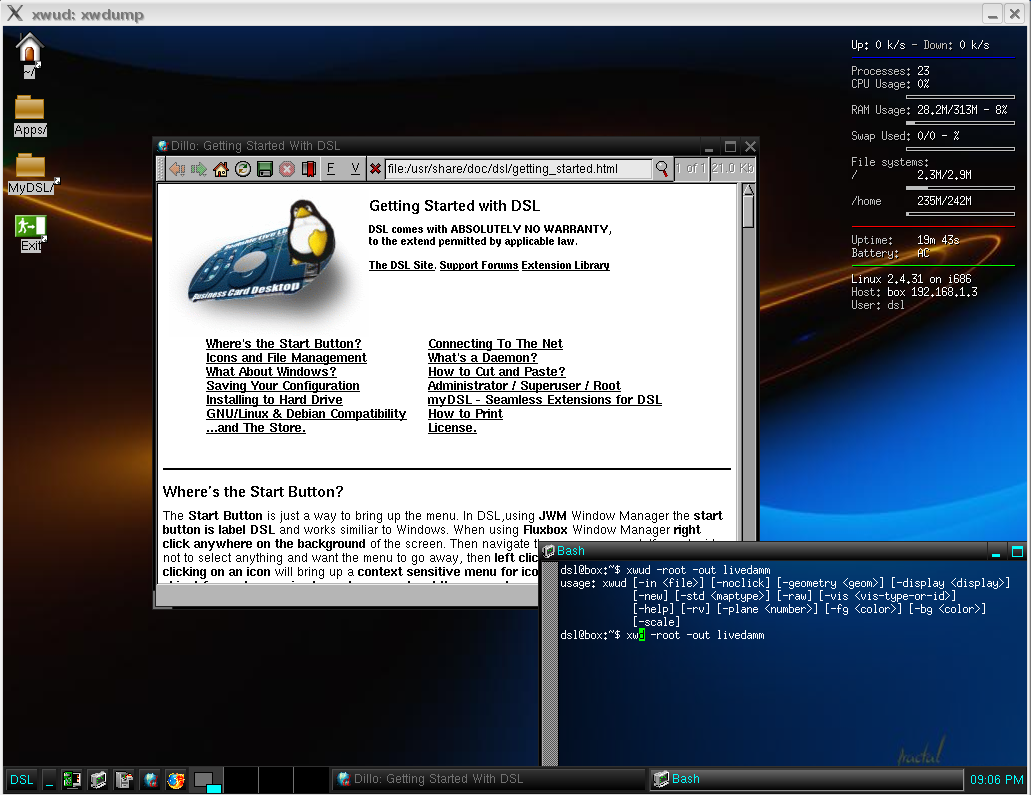Go to Dillo's Home page icon
This screenshot has width=1031, height=795.
[x=221, y=169]
